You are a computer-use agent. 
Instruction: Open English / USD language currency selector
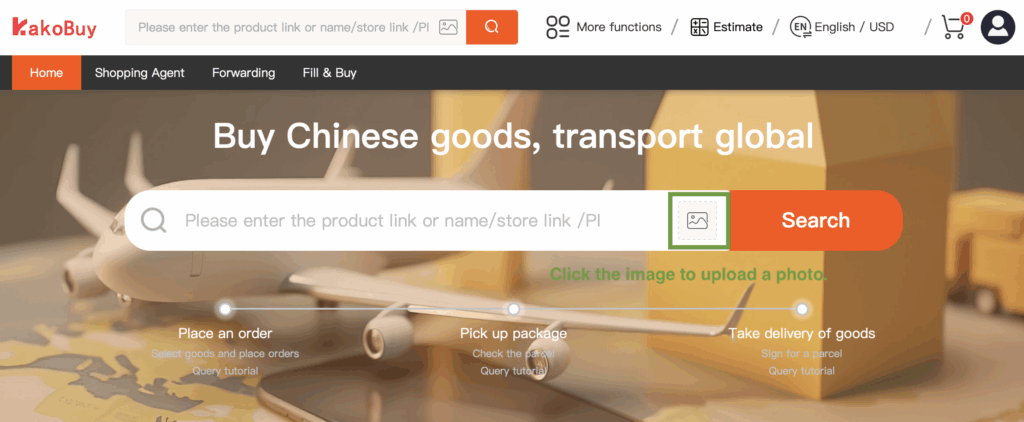click(854, 27)
